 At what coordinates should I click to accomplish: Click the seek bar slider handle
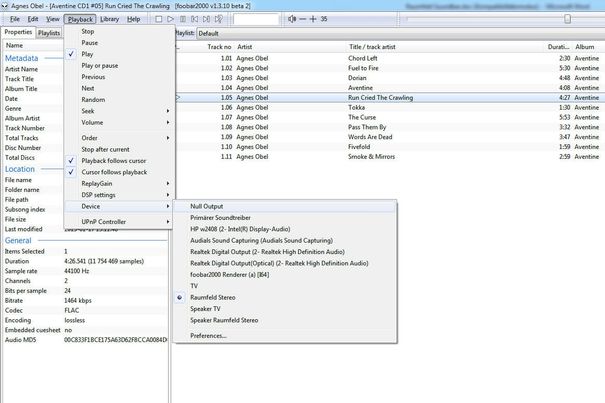(568, 19)
